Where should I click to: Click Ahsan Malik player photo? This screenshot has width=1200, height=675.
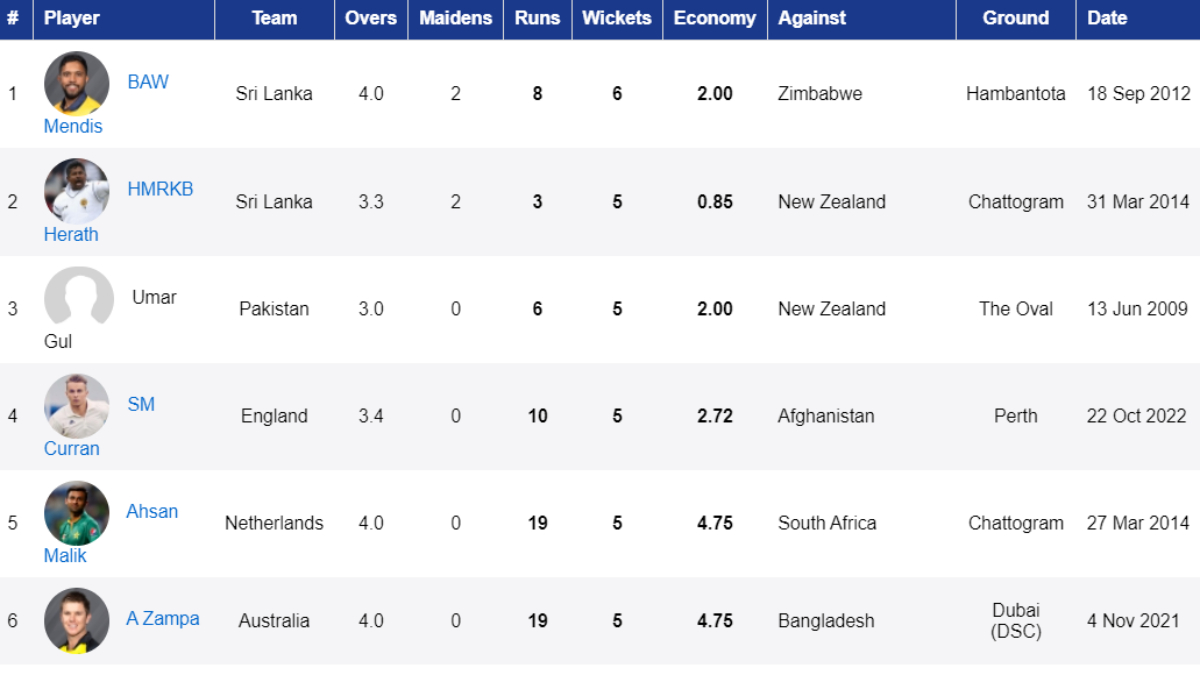(x=77, y=513)
